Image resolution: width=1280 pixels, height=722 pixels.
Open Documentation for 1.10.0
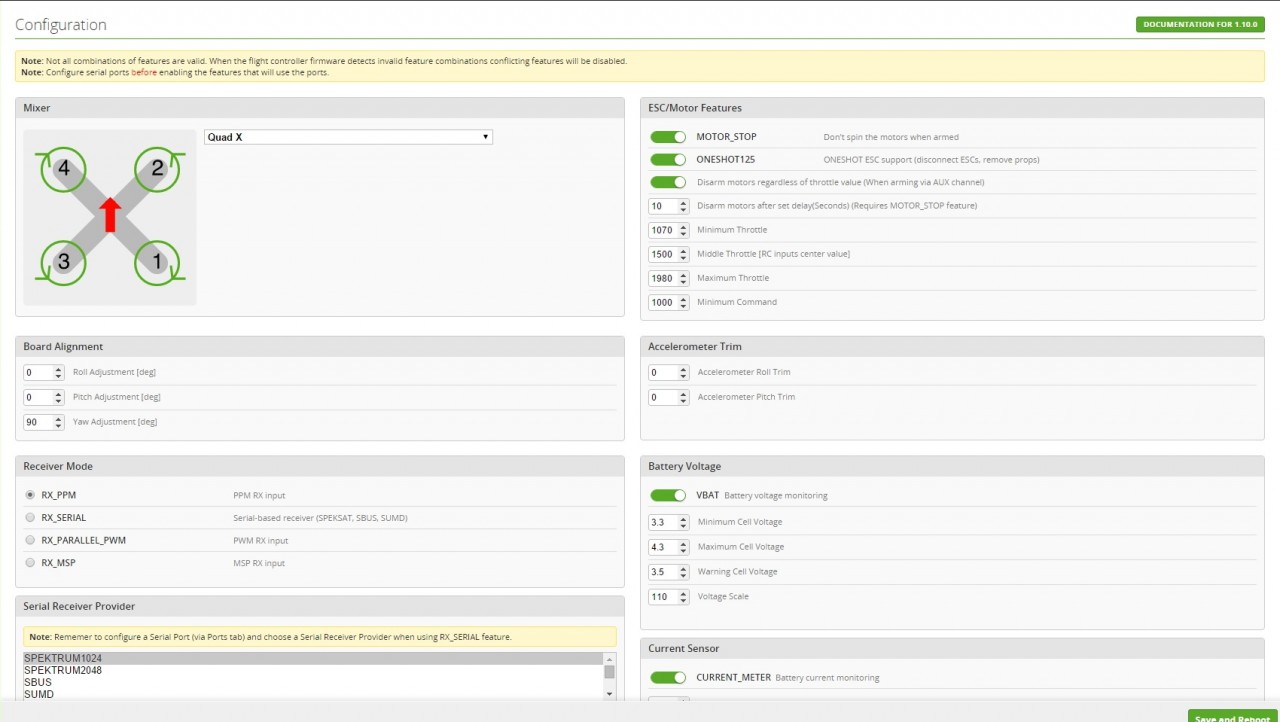point(1199,24)
